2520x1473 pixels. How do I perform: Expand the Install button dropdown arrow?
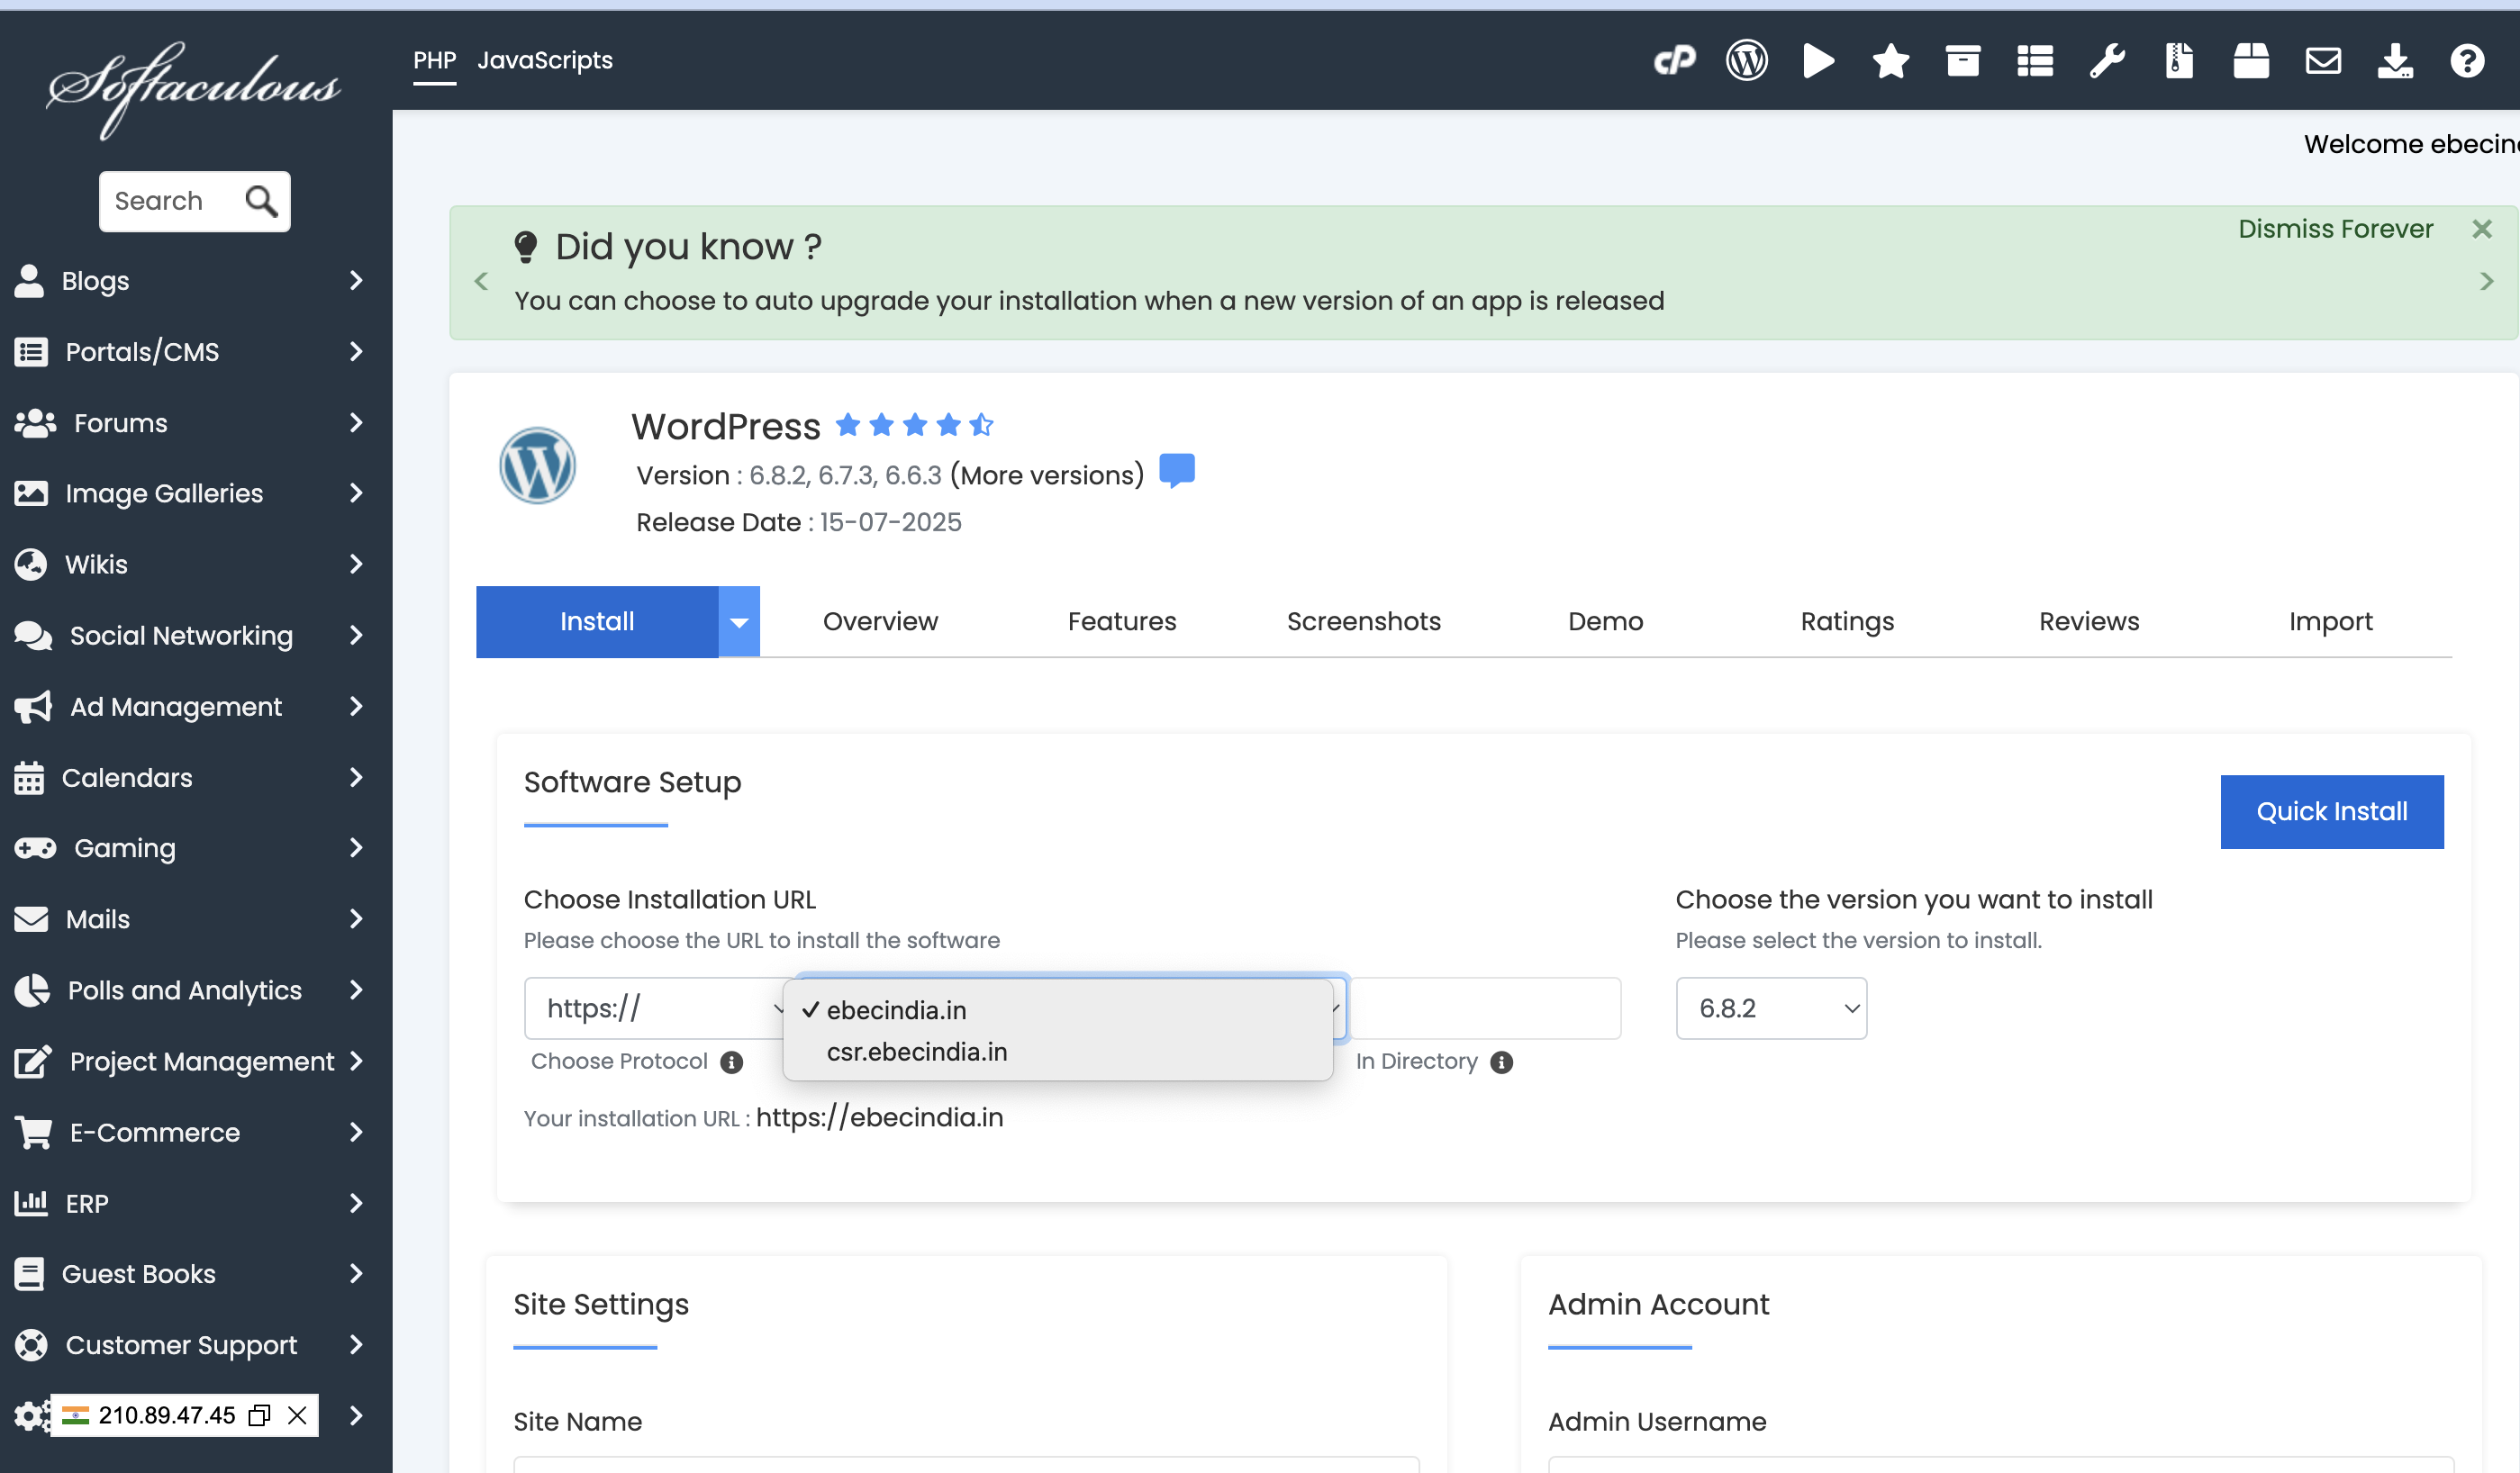[739, 621]
